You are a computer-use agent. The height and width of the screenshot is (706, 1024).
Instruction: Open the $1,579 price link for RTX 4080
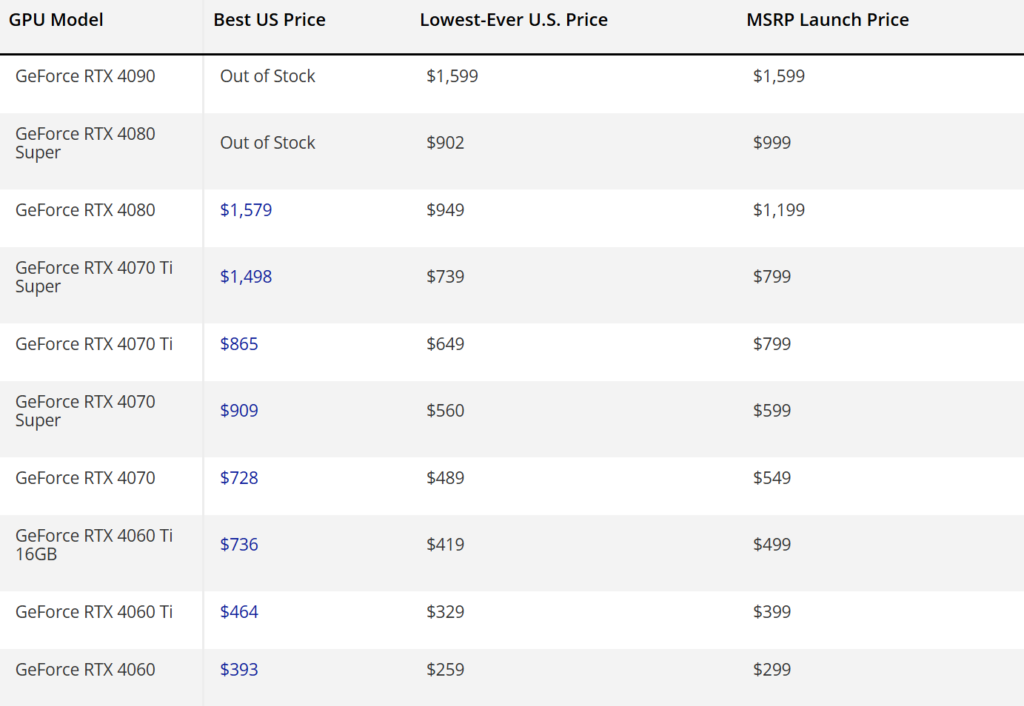pos(245,210)
